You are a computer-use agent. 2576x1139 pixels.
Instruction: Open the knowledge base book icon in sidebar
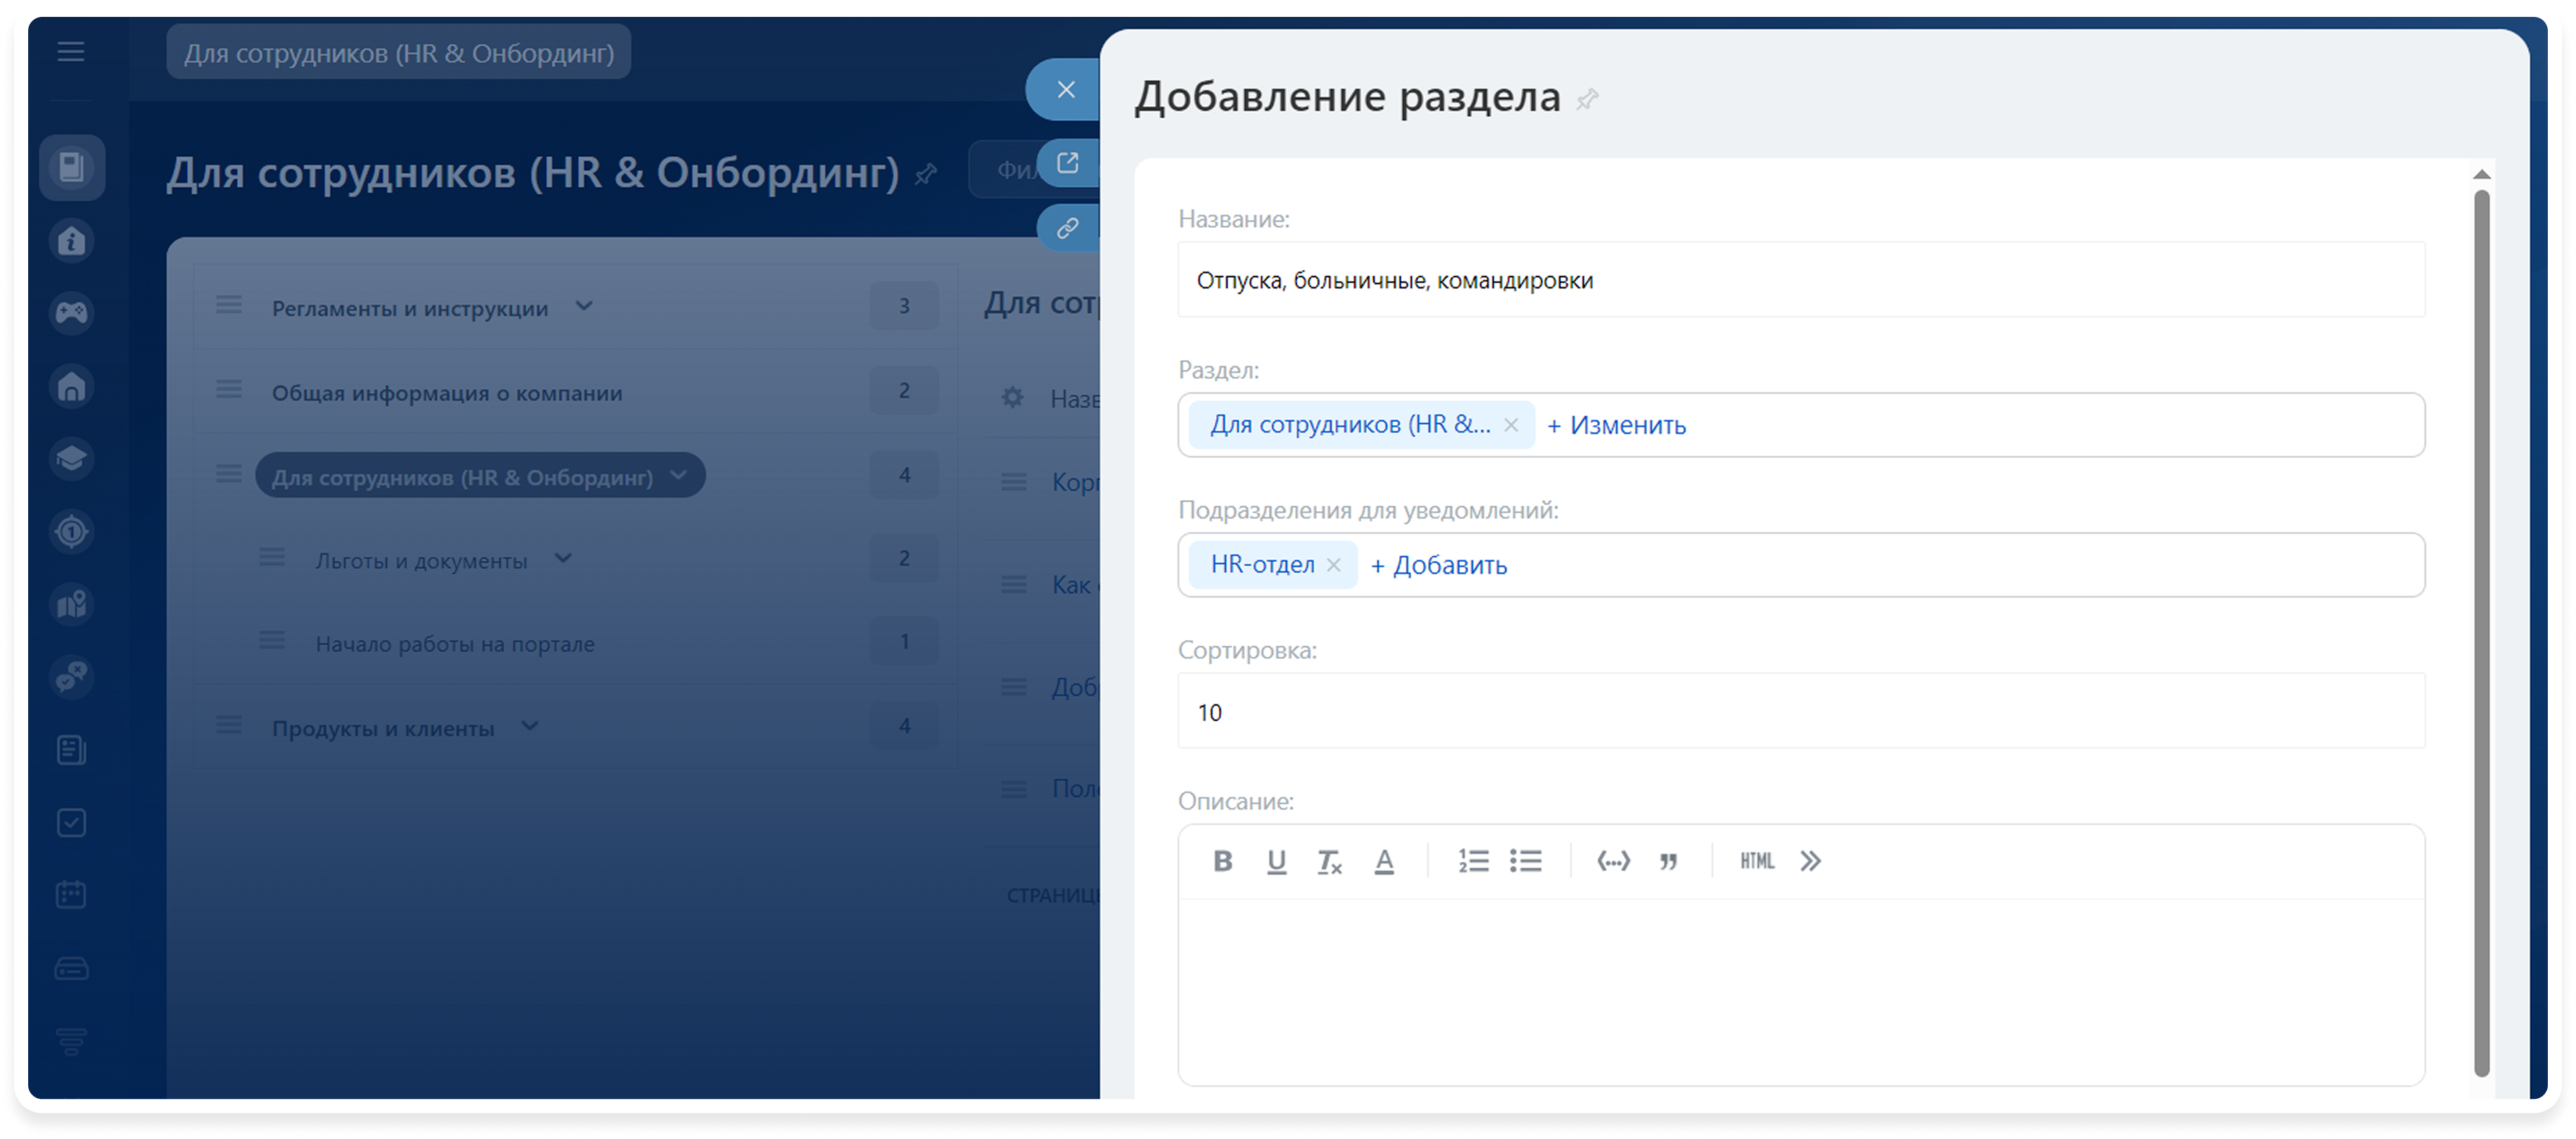click(x=71, y=167)
